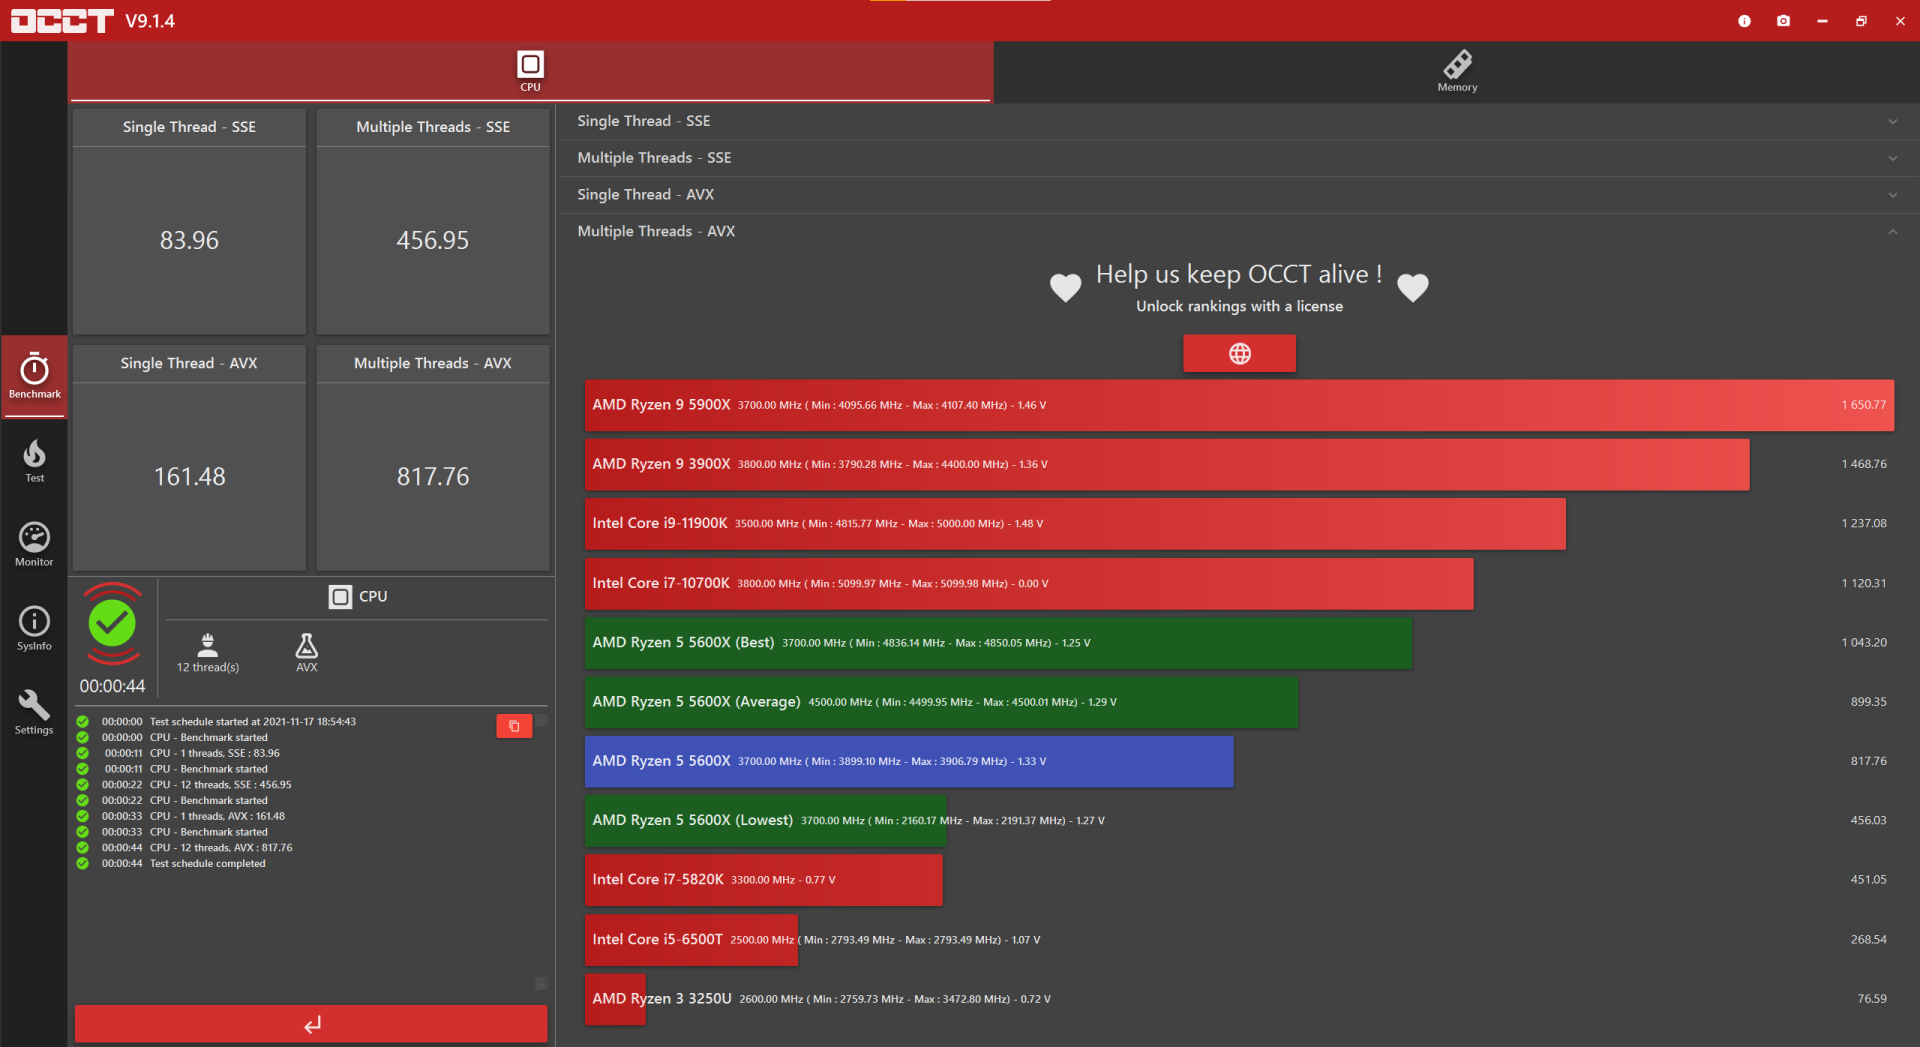Viewport: 1920px width, 1047px height.
Task: Click the CPU heading in the test status panel
Action: point(358,597)
